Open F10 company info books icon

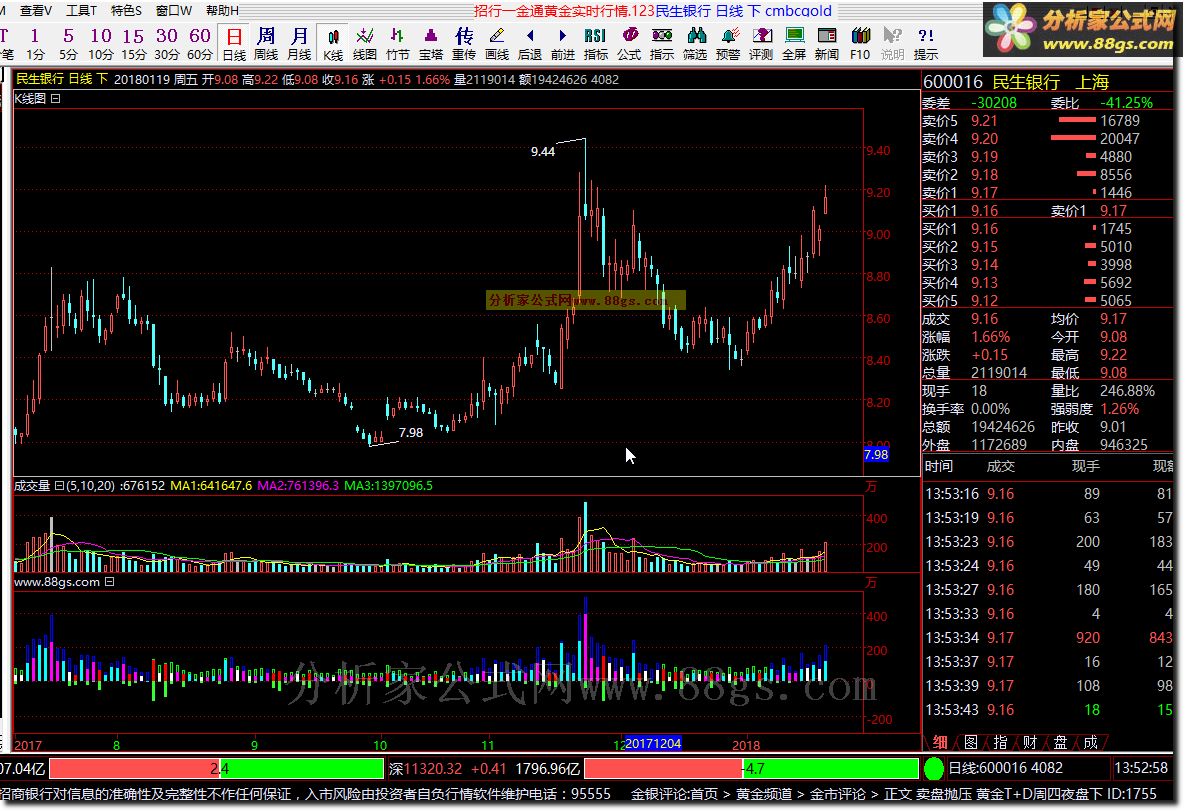[x=860, y=44]
